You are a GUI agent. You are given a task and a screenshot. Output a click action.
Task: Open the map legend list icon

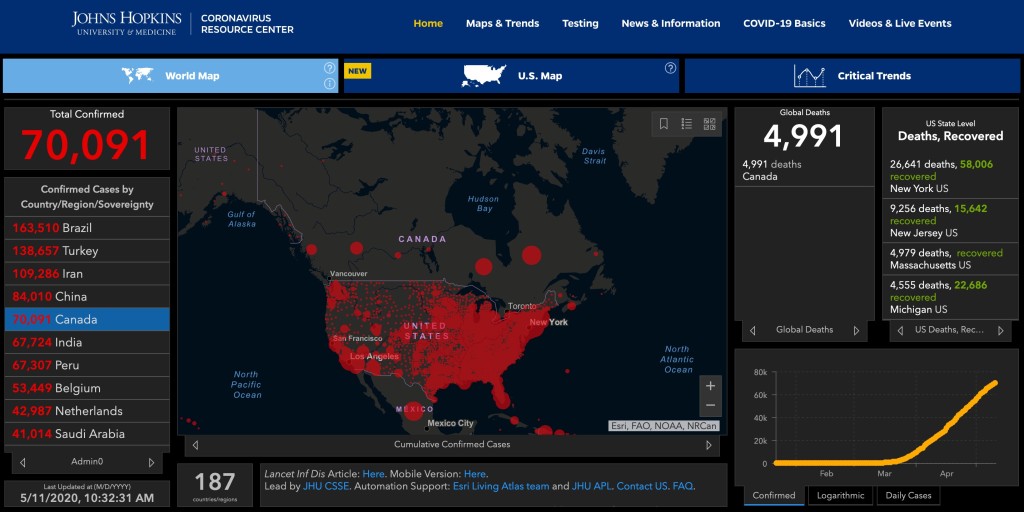pos(686,123)
